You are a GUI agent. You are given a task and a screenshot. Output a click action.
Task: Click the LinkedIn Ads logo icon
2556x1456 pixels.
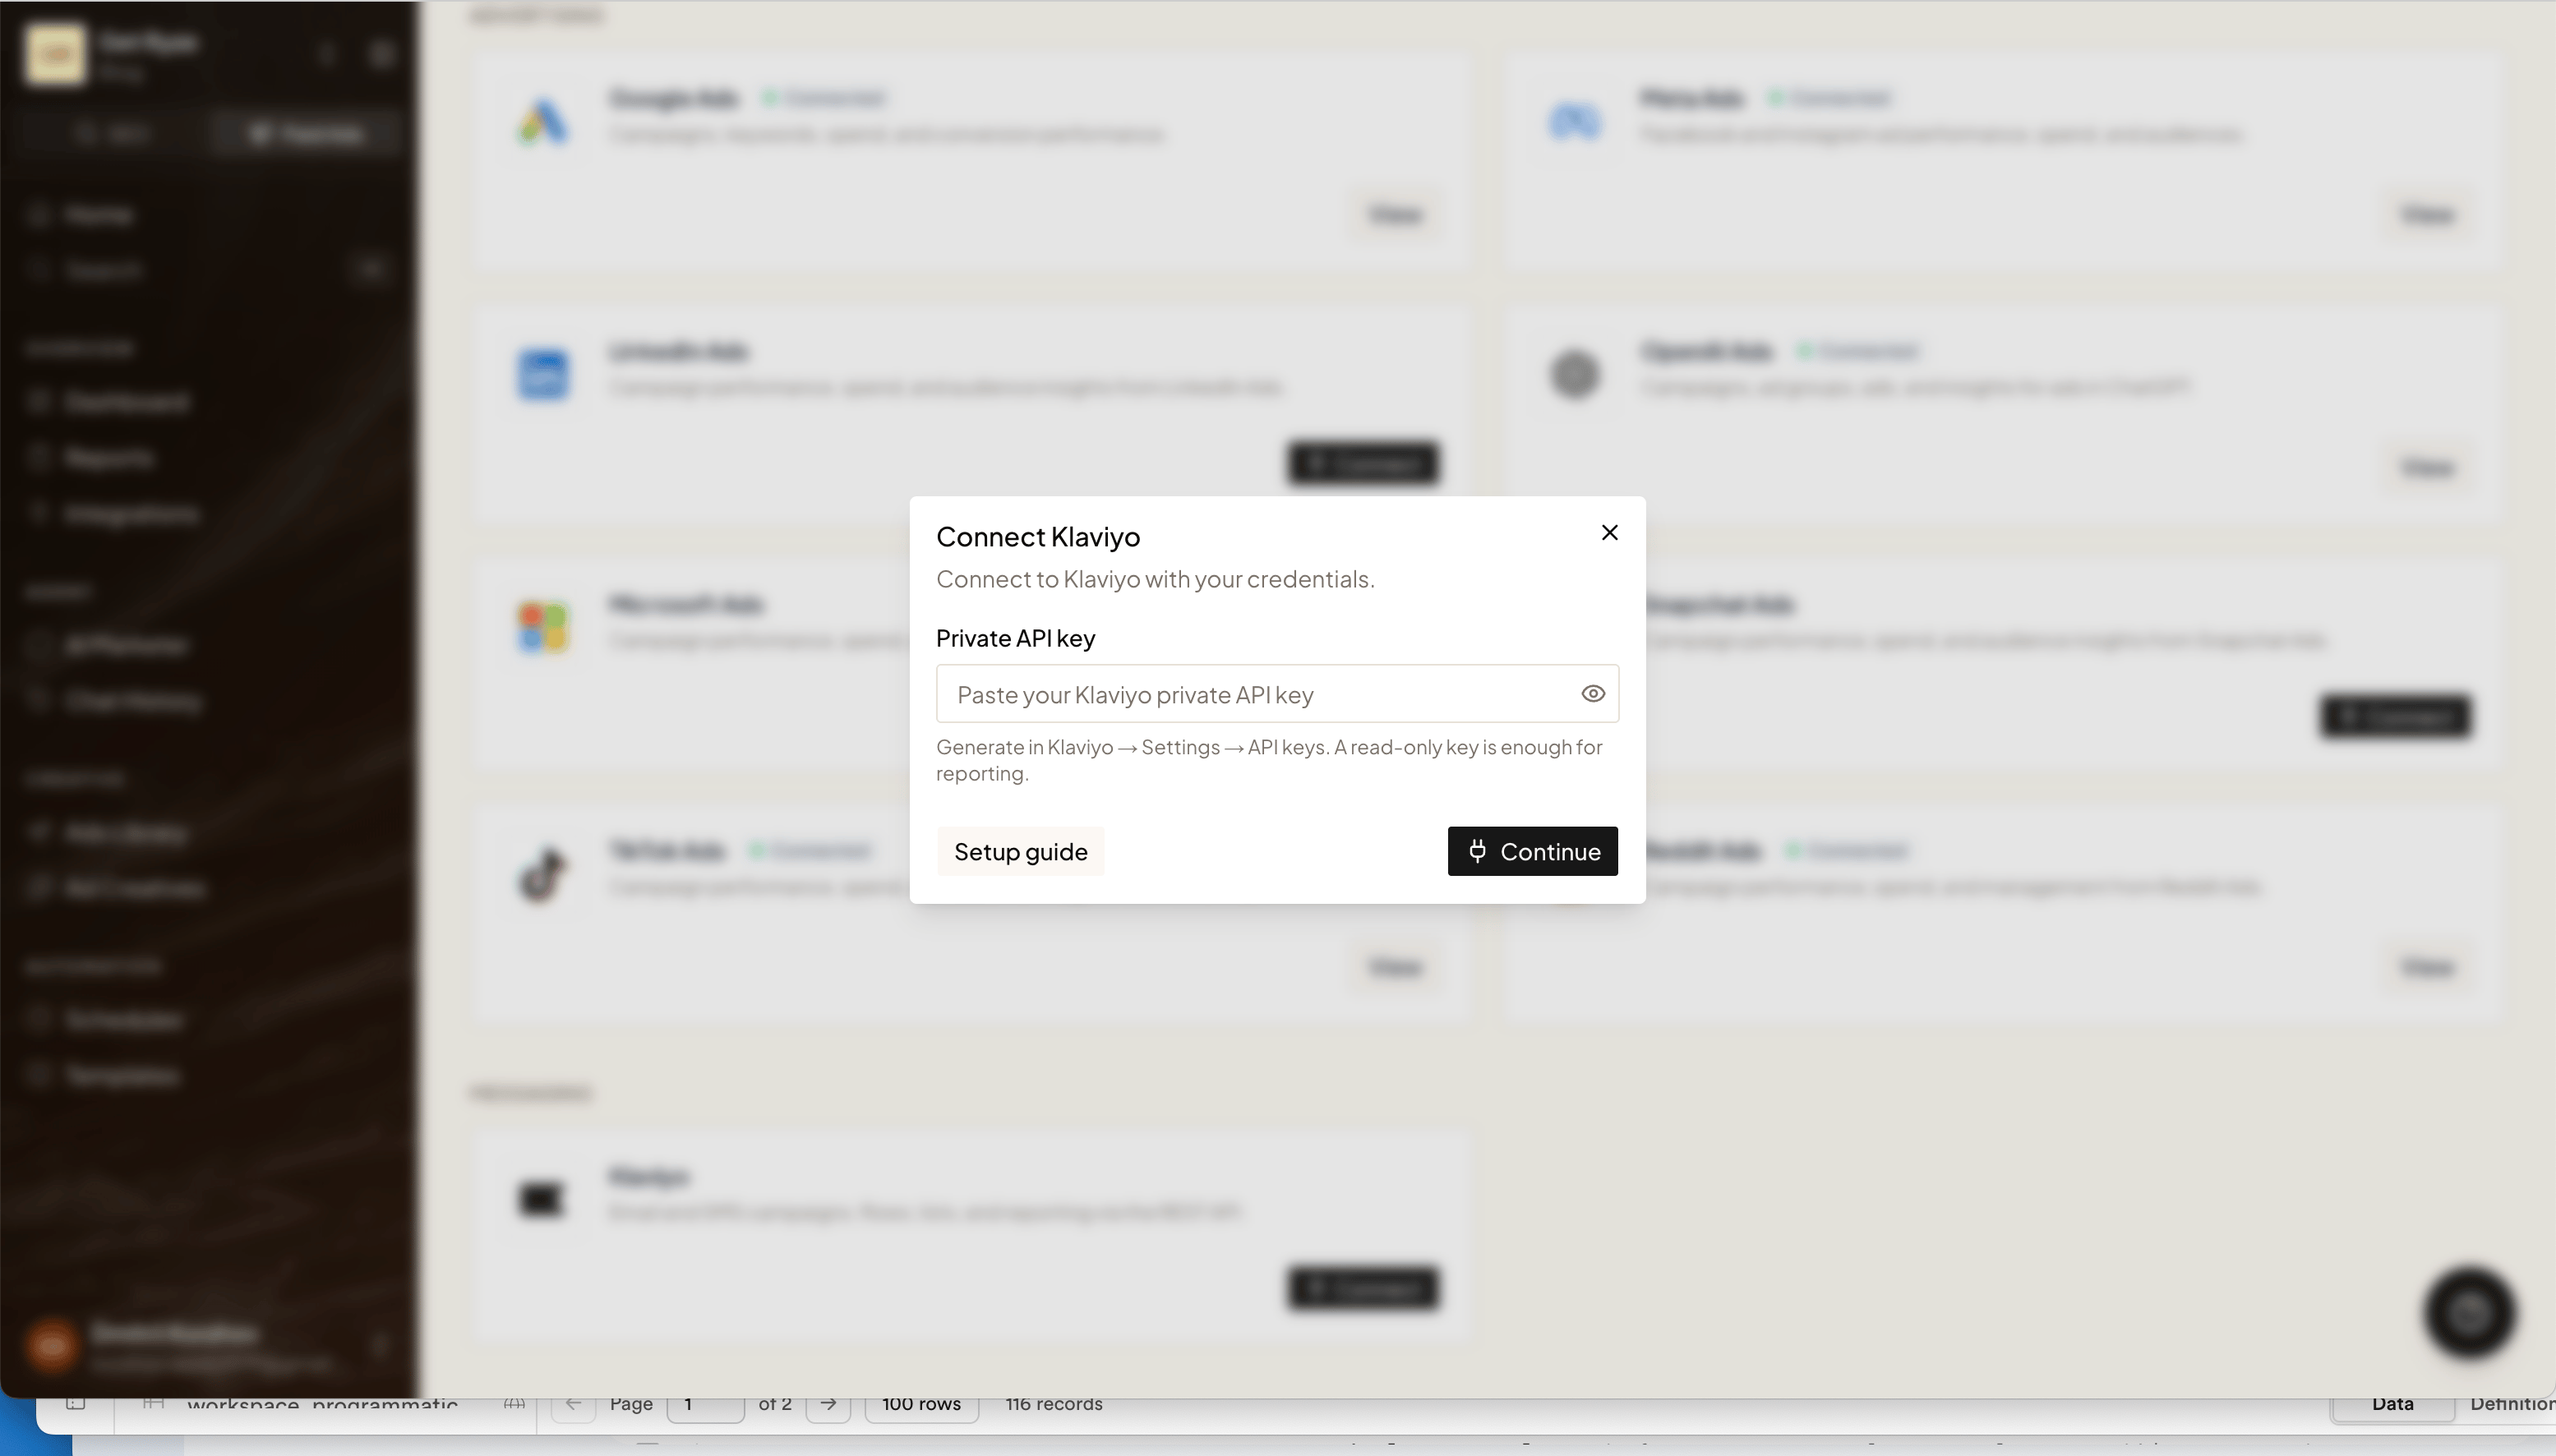coord(543,375)
